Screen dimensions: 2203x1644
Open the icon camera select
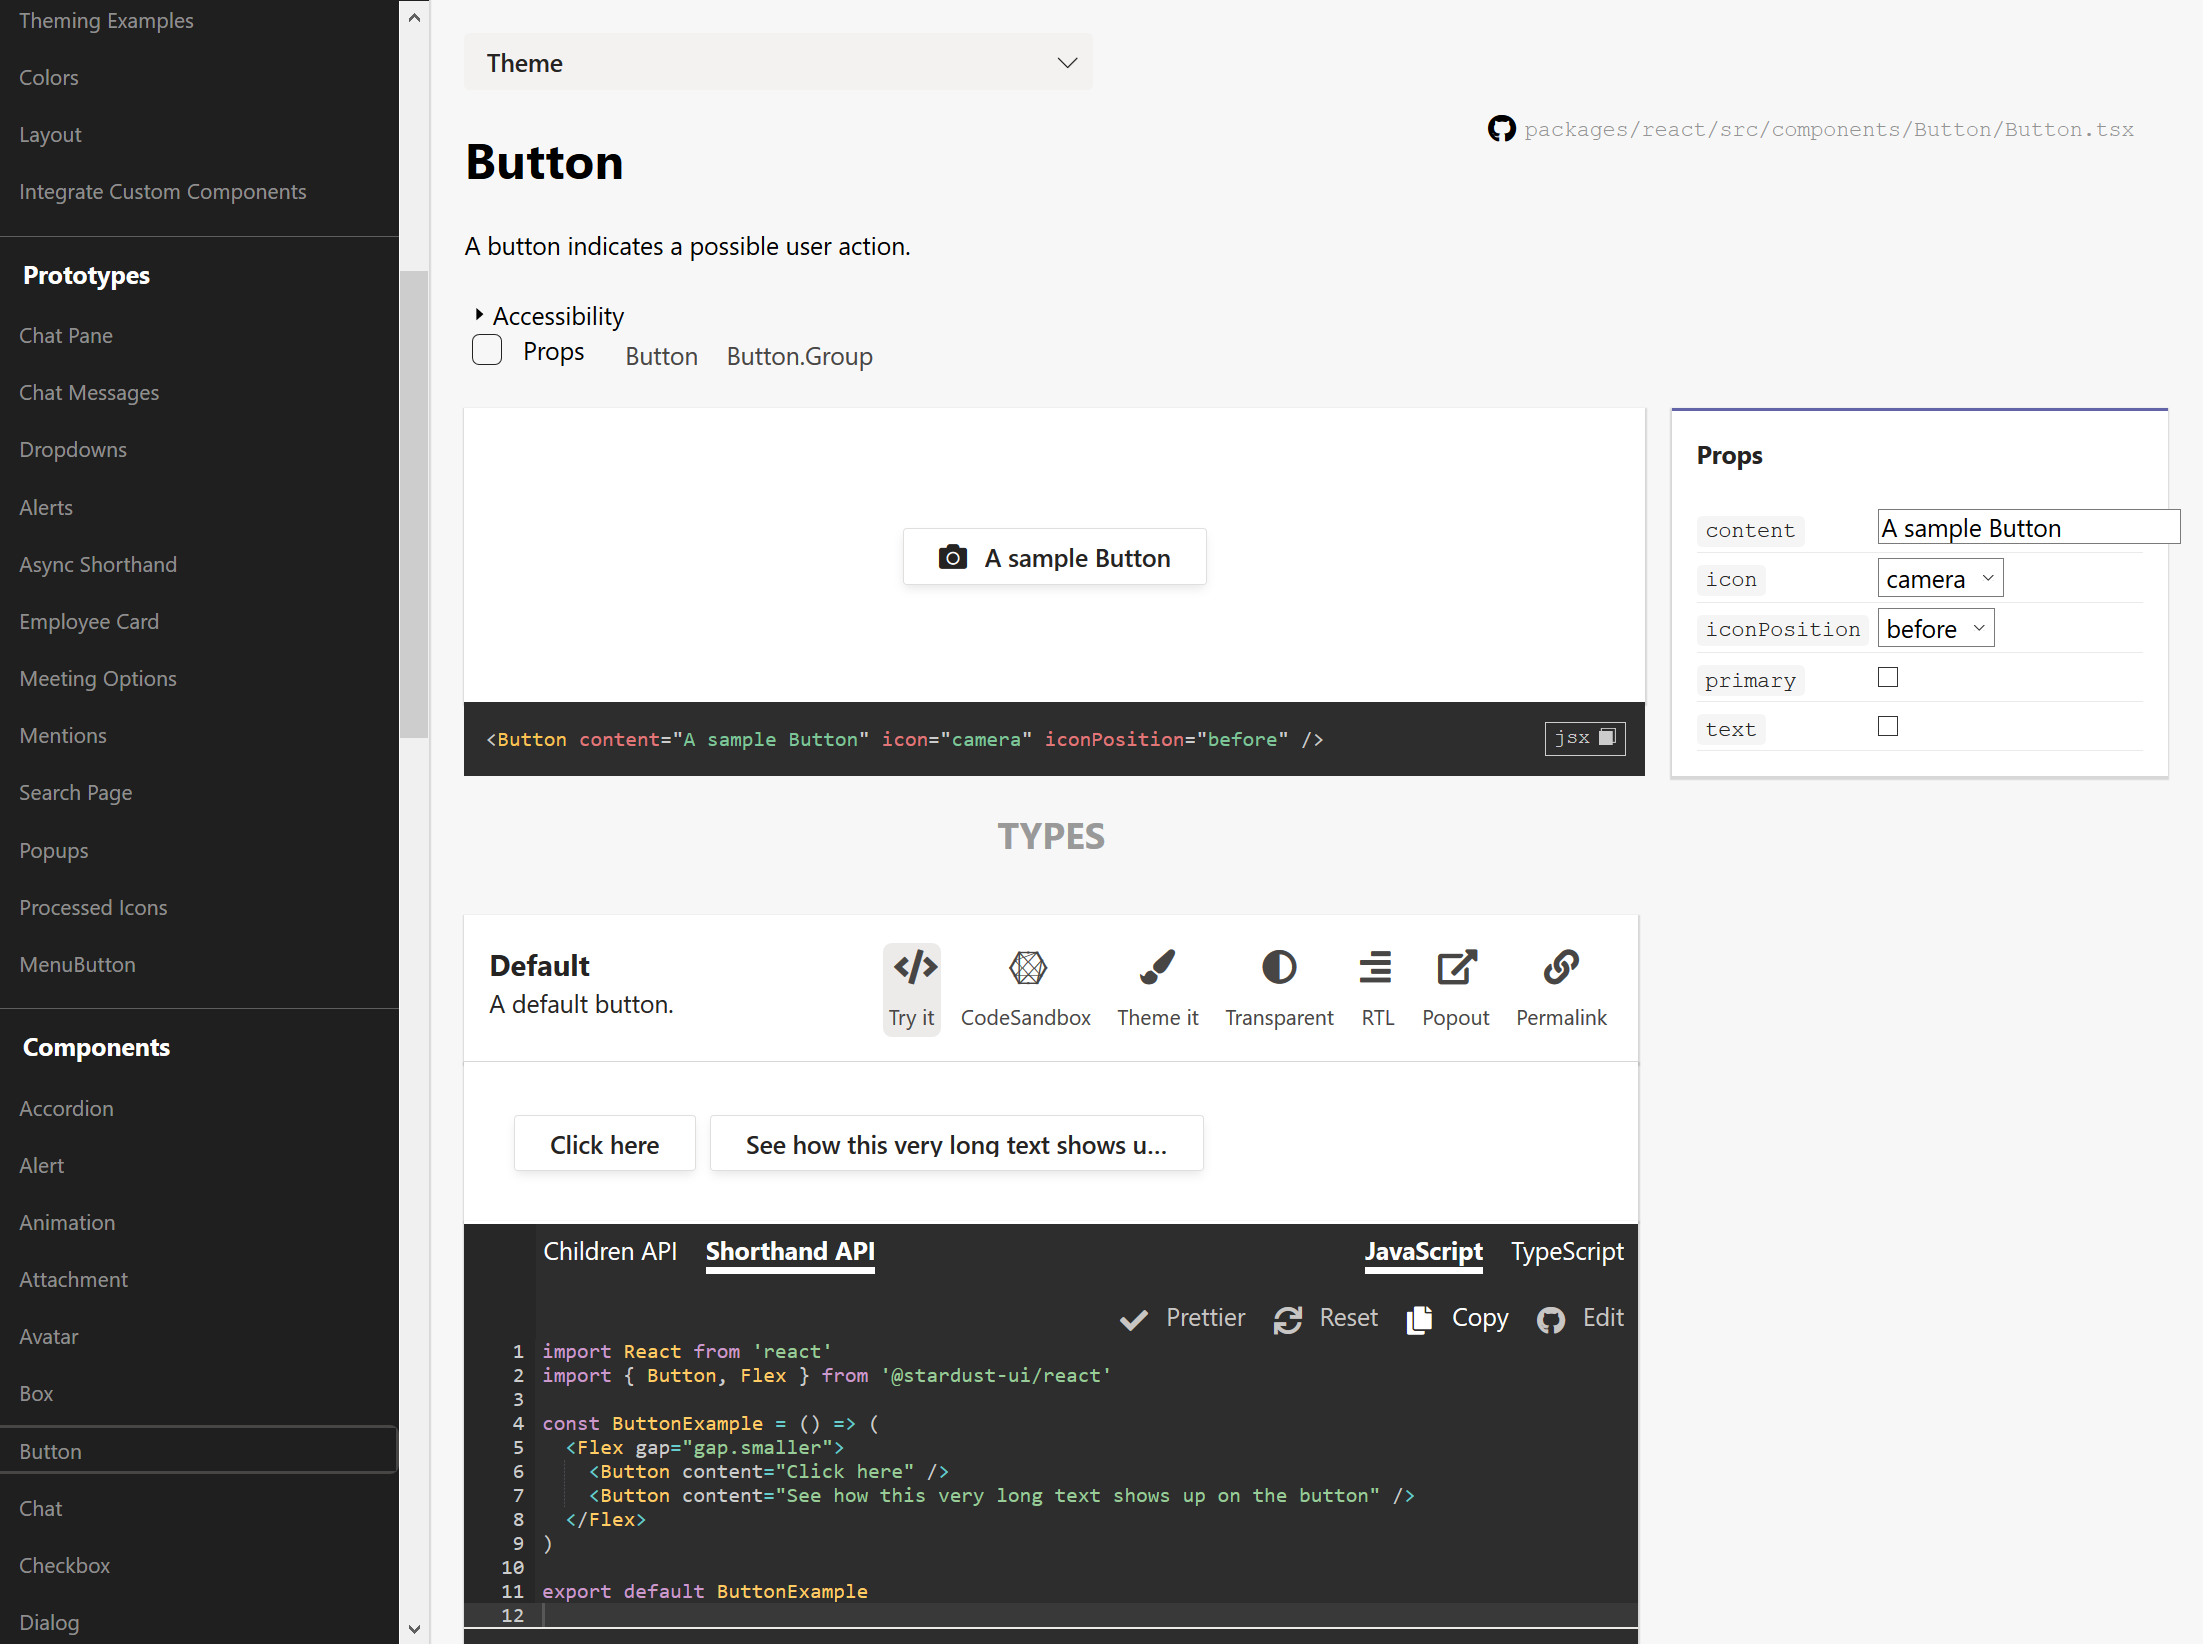tap(1939, 579)
